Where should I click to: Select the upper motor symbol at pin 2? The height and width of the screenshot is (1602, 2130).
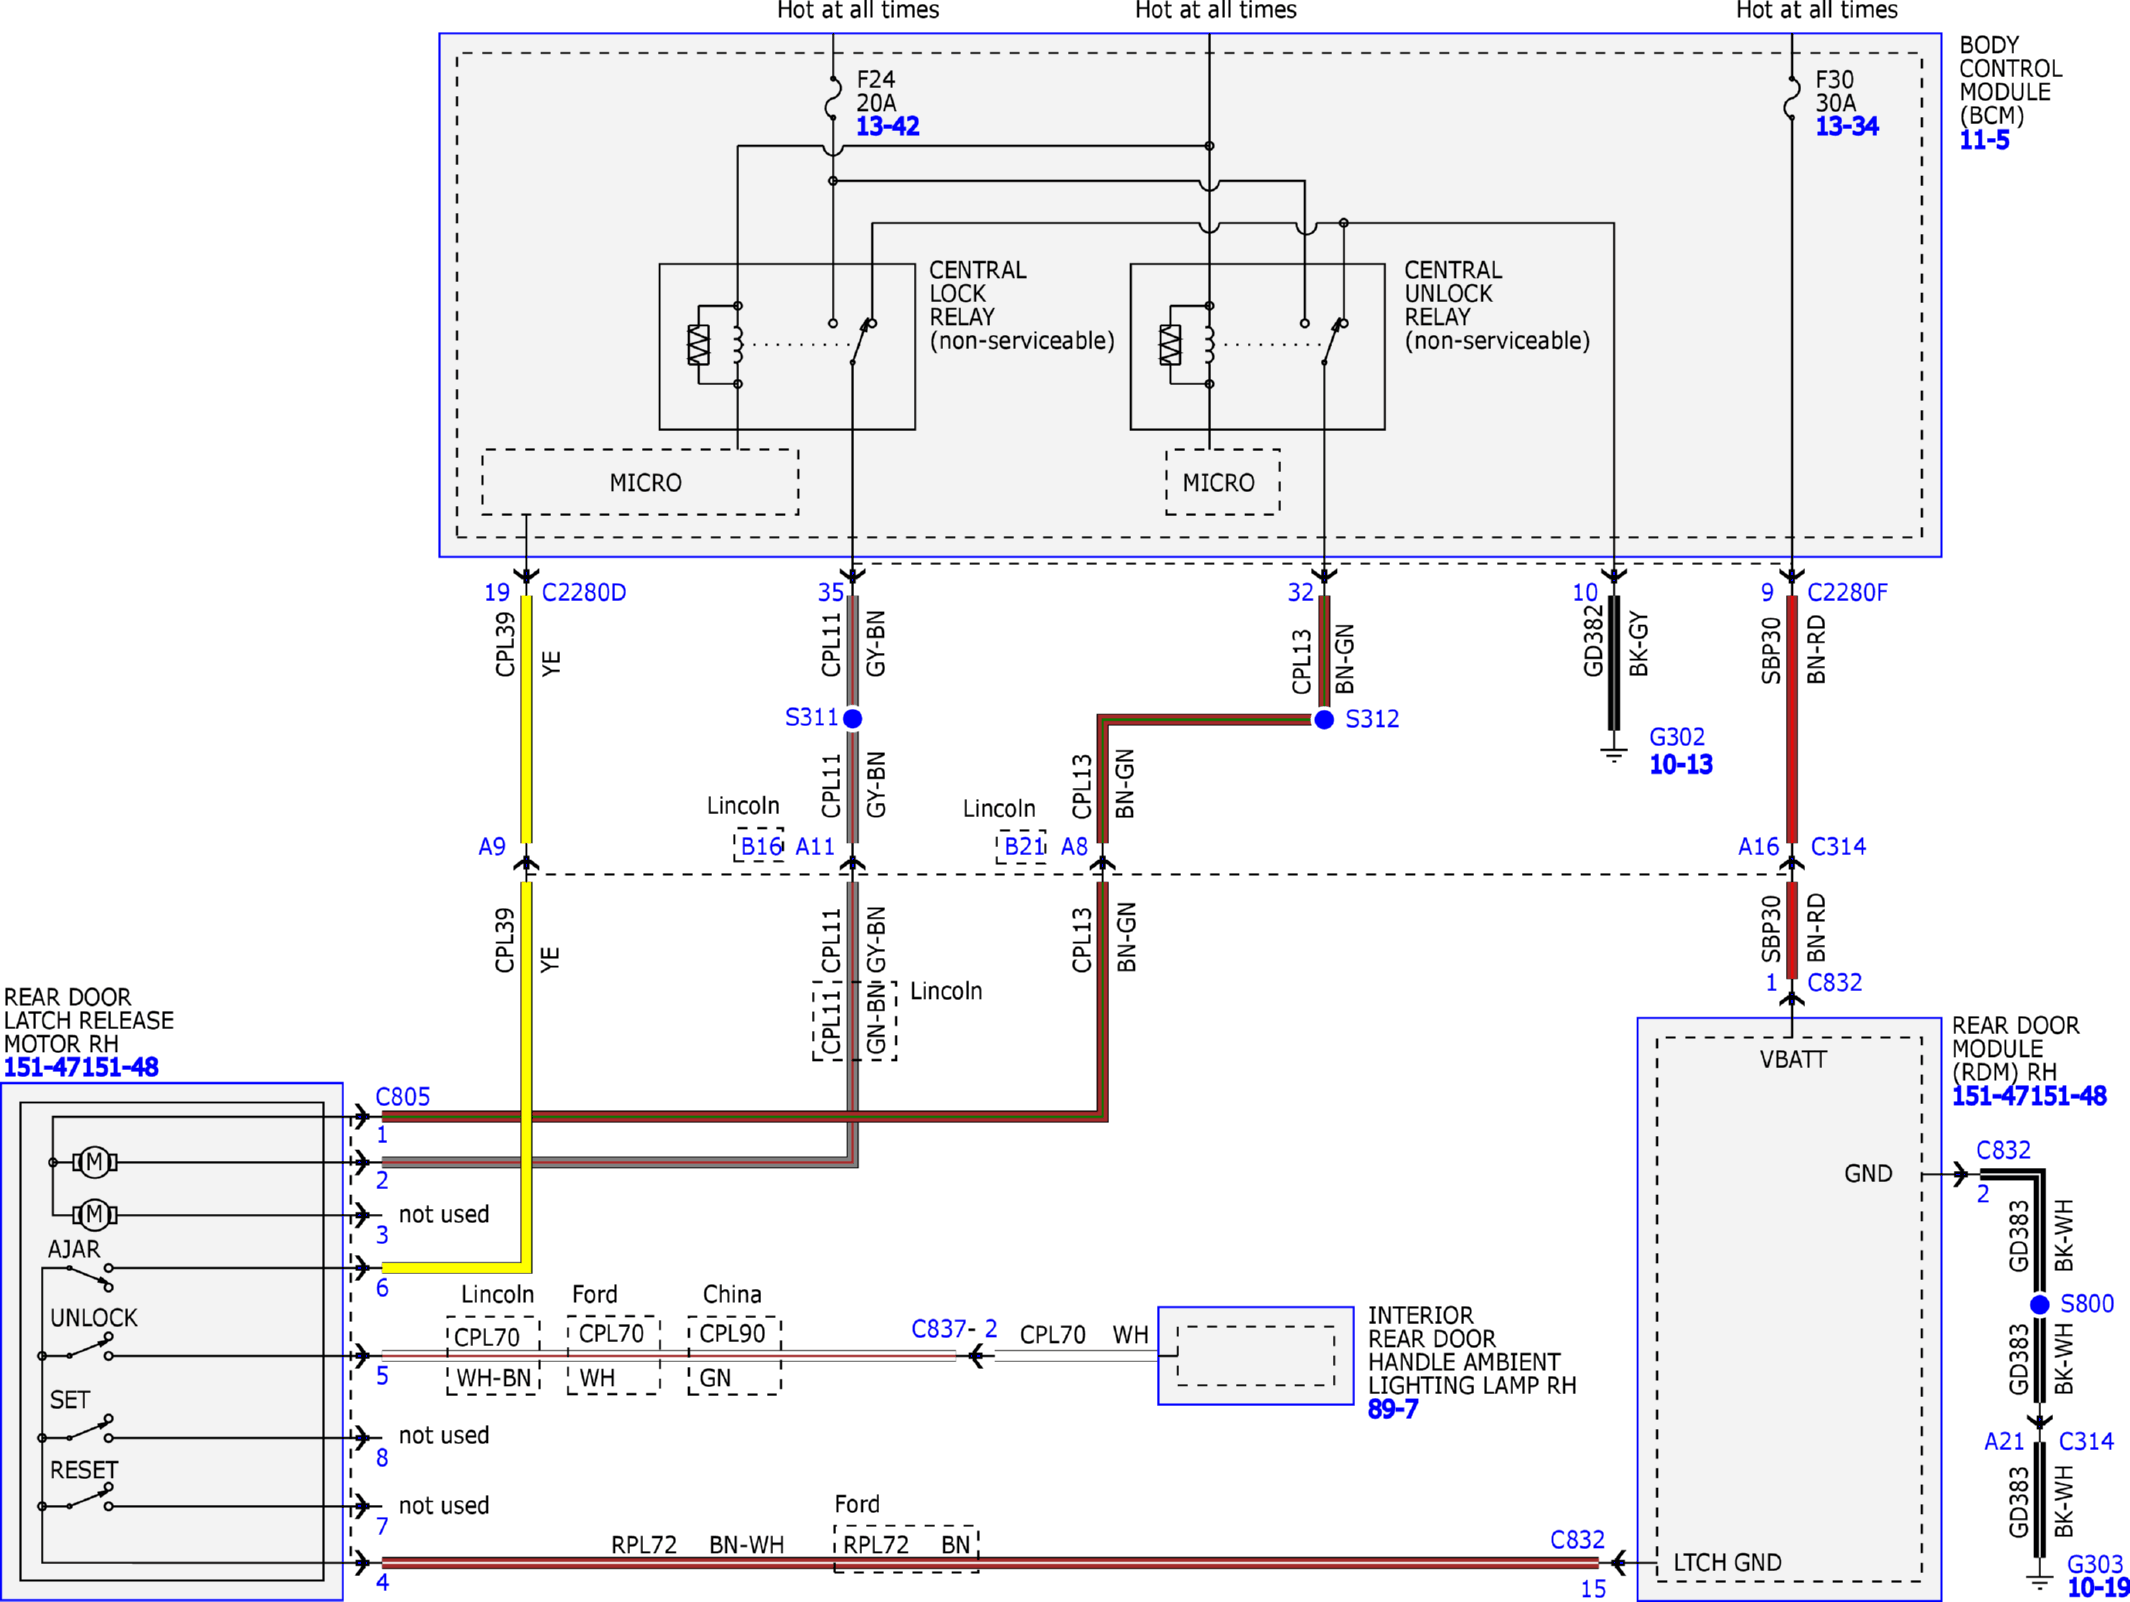95,1162
